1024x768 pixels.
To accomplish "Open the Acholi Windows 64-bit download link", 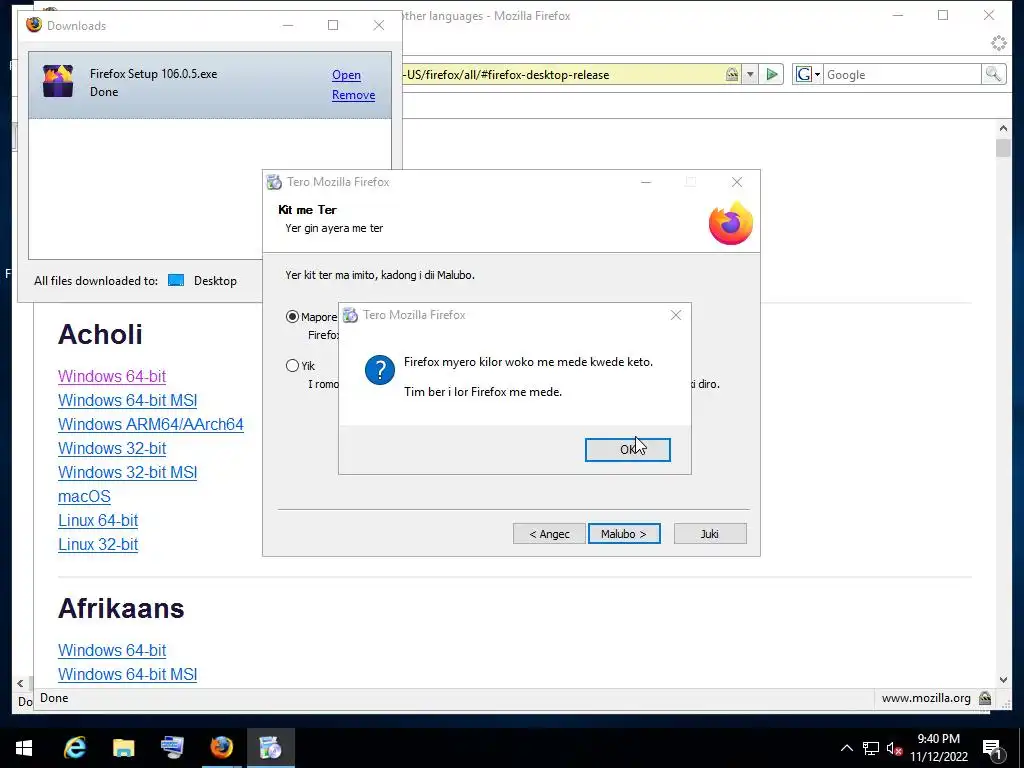I will pos(112,376).
